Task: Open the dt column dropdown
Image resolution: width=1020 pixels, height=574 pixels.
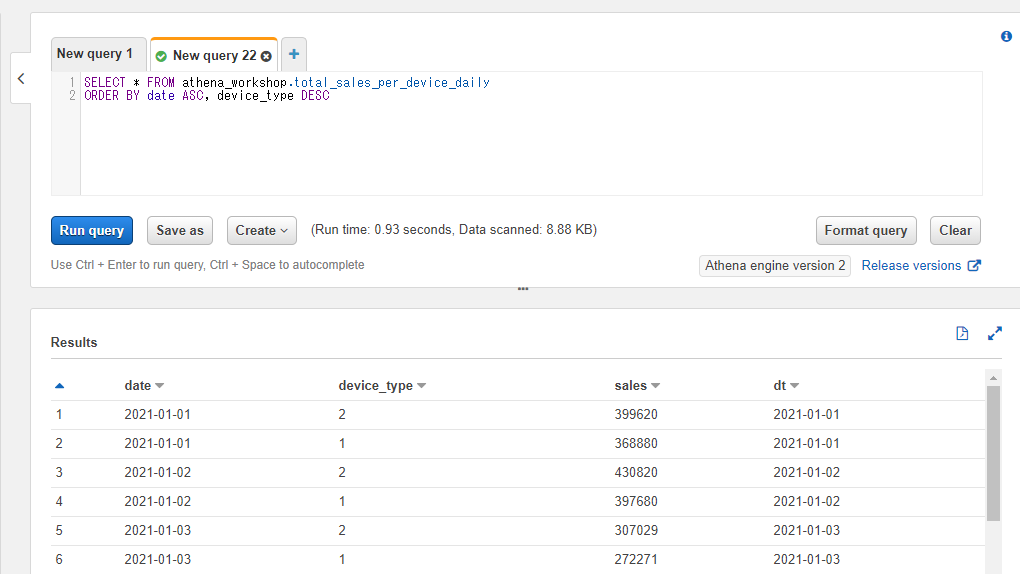Action: click(x=794, y=386)
